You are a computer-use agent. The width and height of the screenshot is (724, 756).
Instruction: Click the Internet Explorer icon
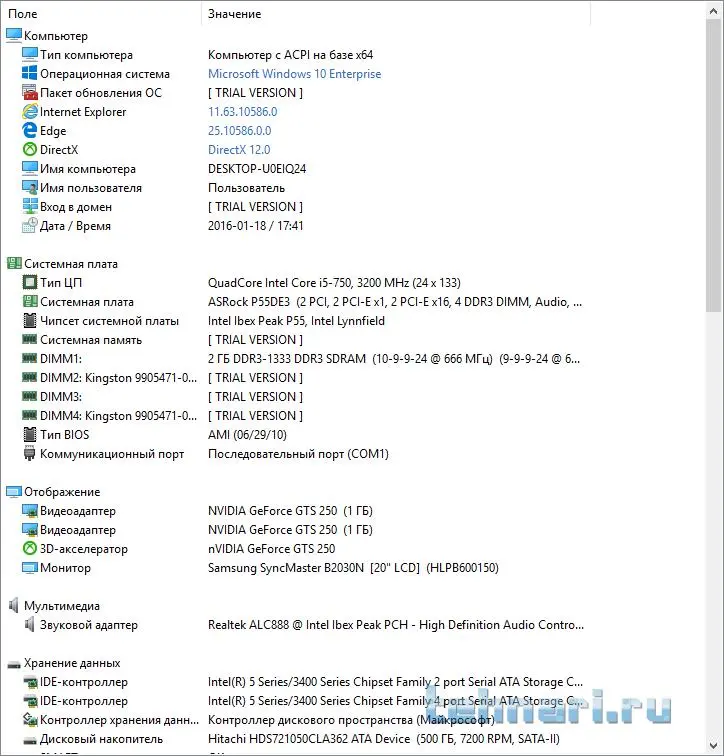click(x=29, y=111)
